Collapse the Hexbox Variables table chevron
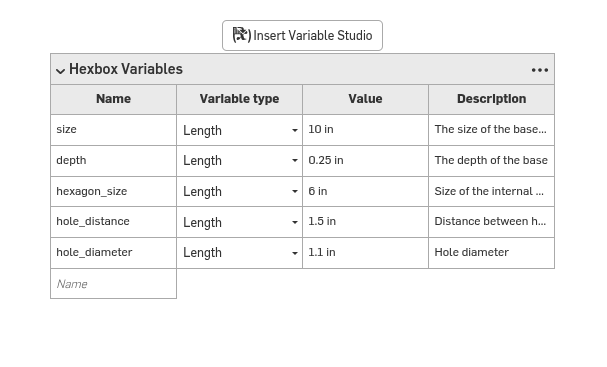The width and height of the screenshot is (607, 367). (x=60, y=70)
